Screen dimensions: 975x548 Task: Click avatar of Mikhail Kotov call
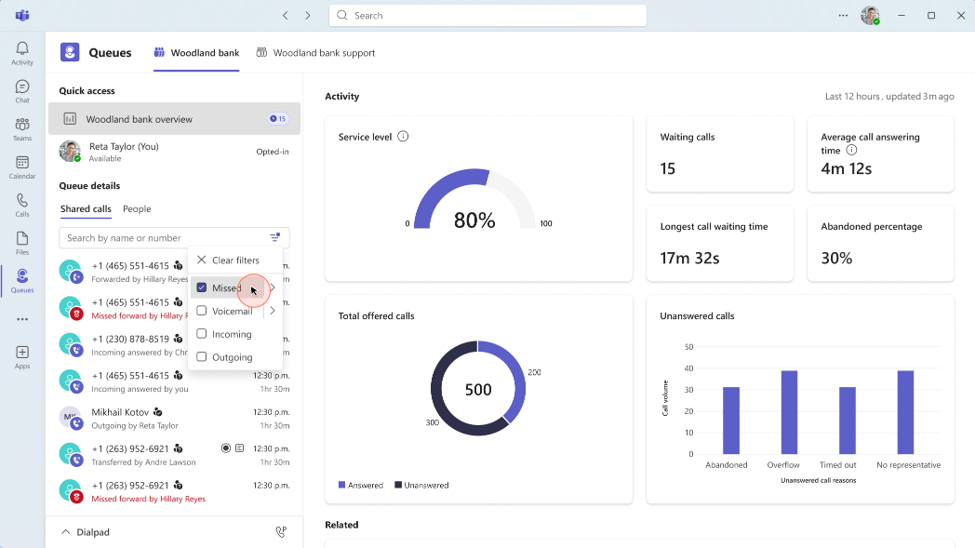(70, 417)
